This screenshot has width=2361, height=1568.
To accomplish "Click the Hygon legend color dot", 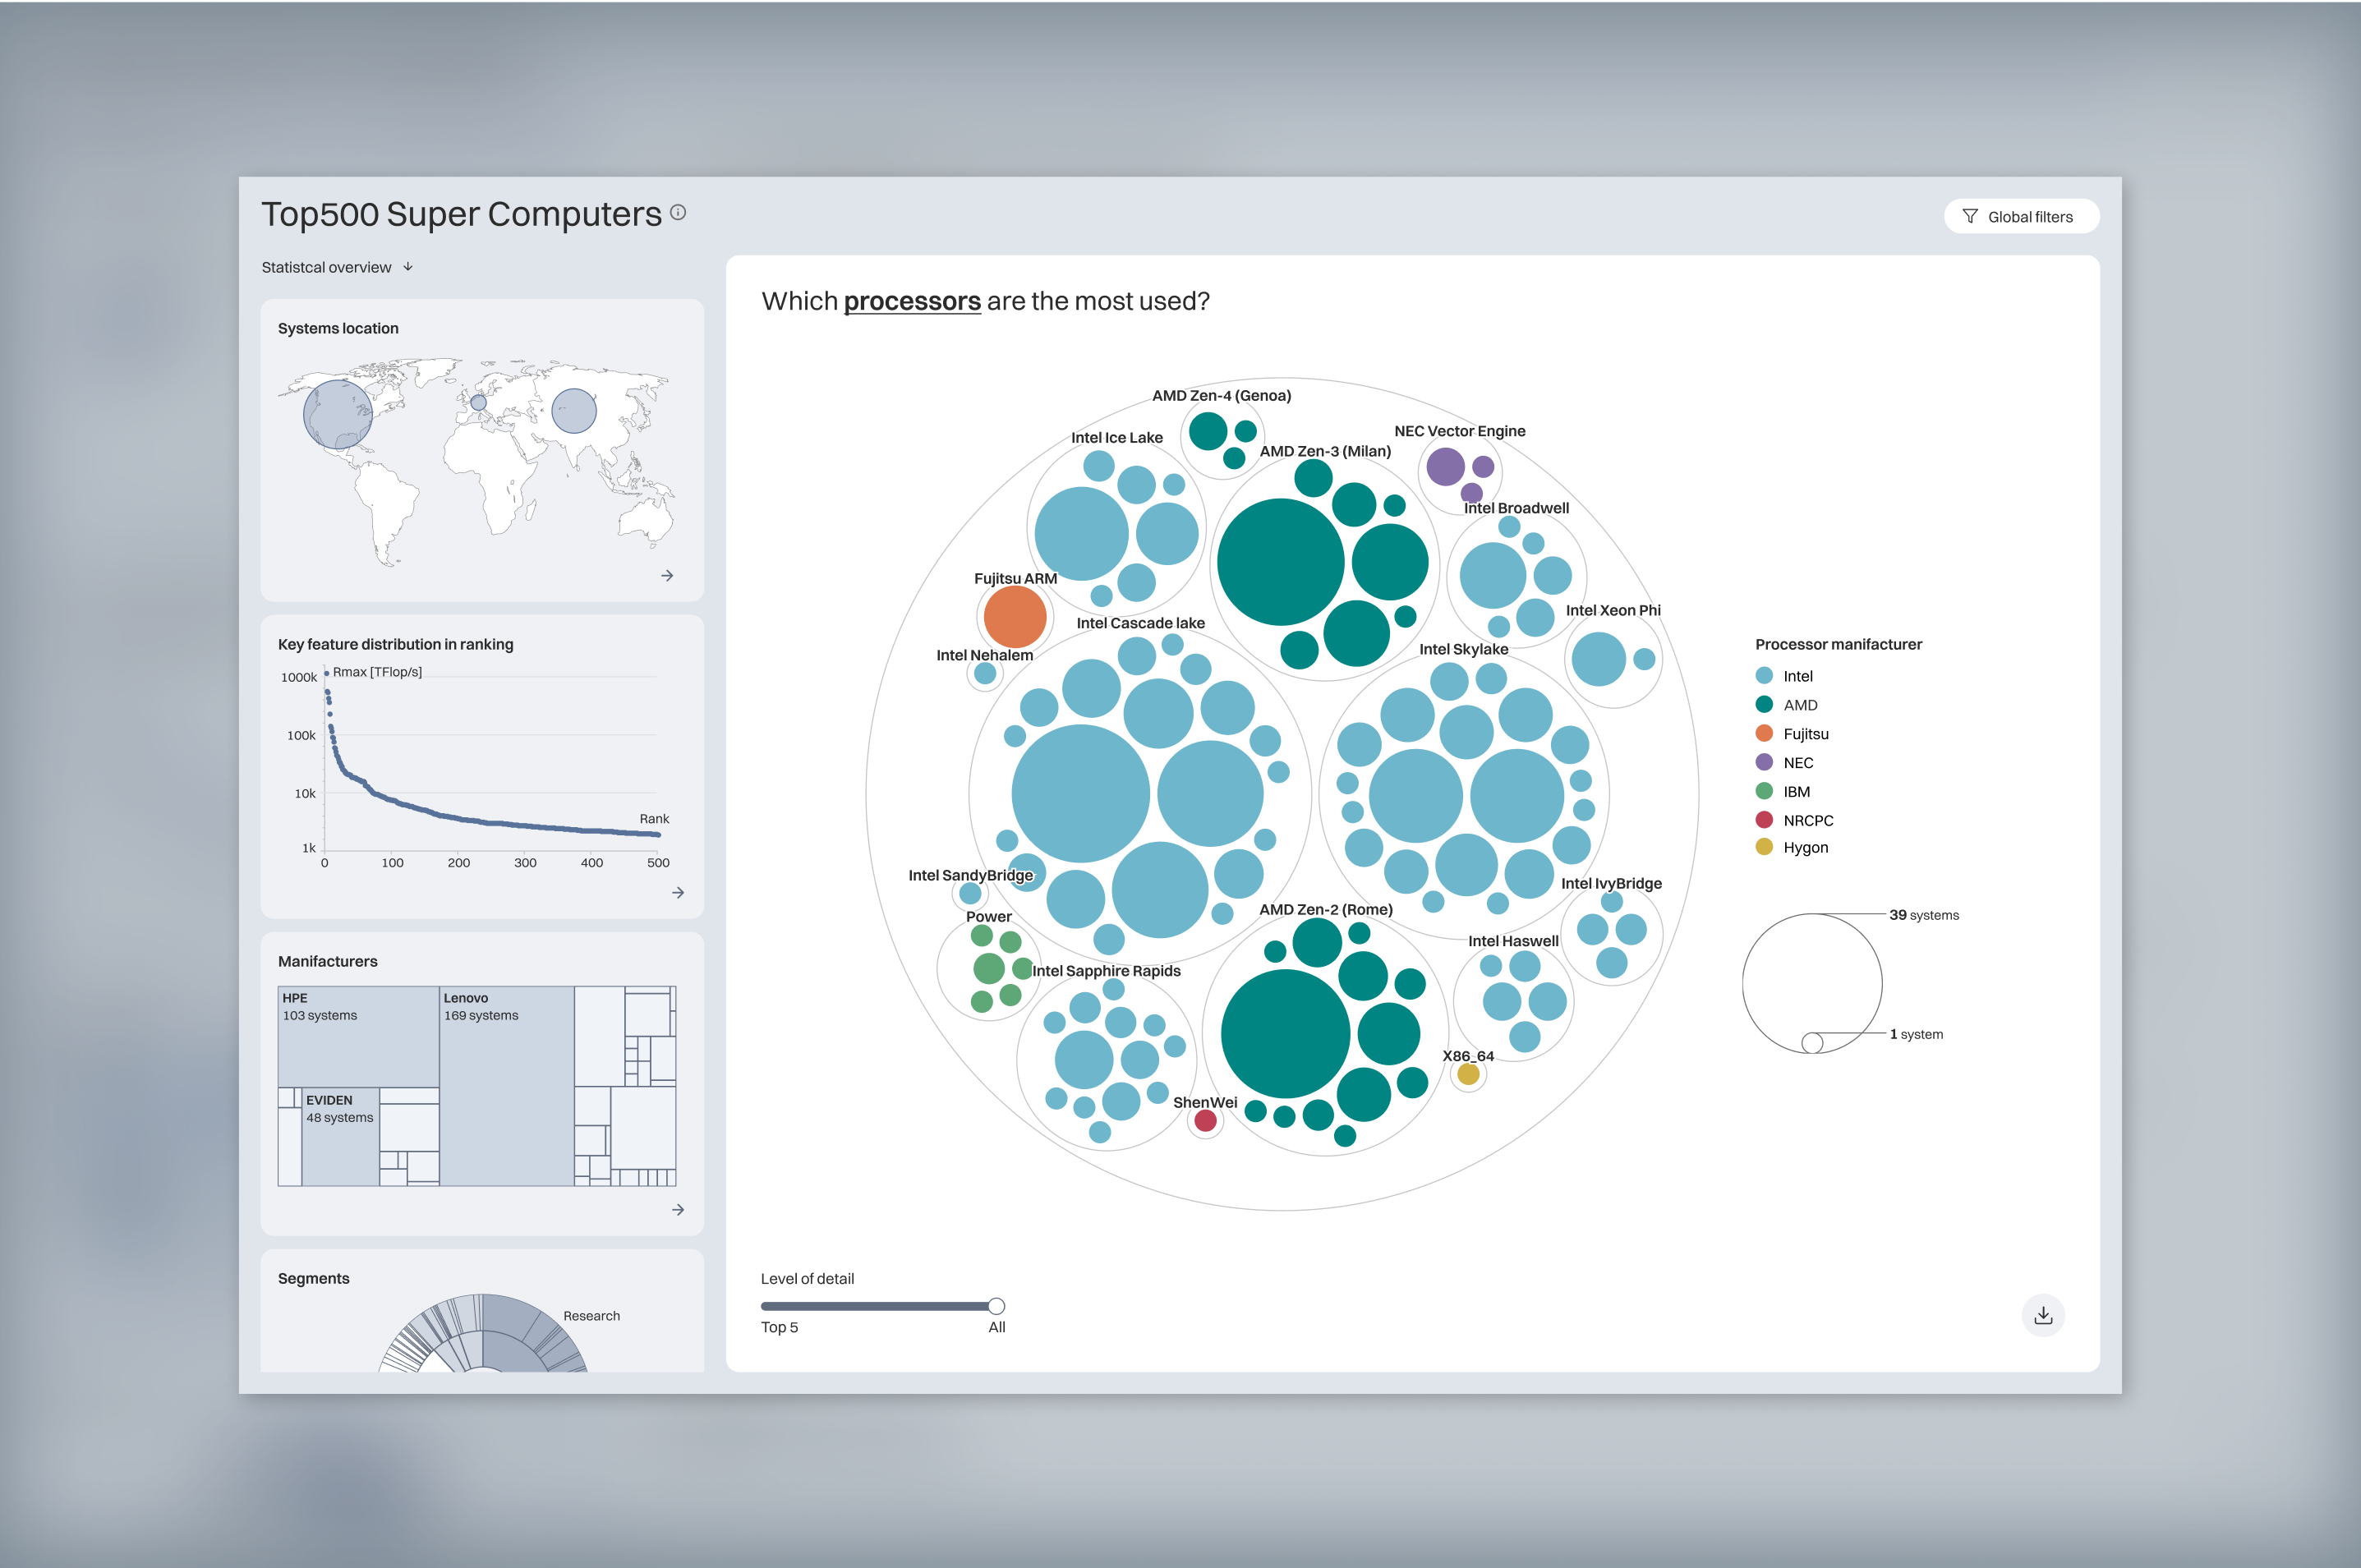I will [x=1764, y=847].
